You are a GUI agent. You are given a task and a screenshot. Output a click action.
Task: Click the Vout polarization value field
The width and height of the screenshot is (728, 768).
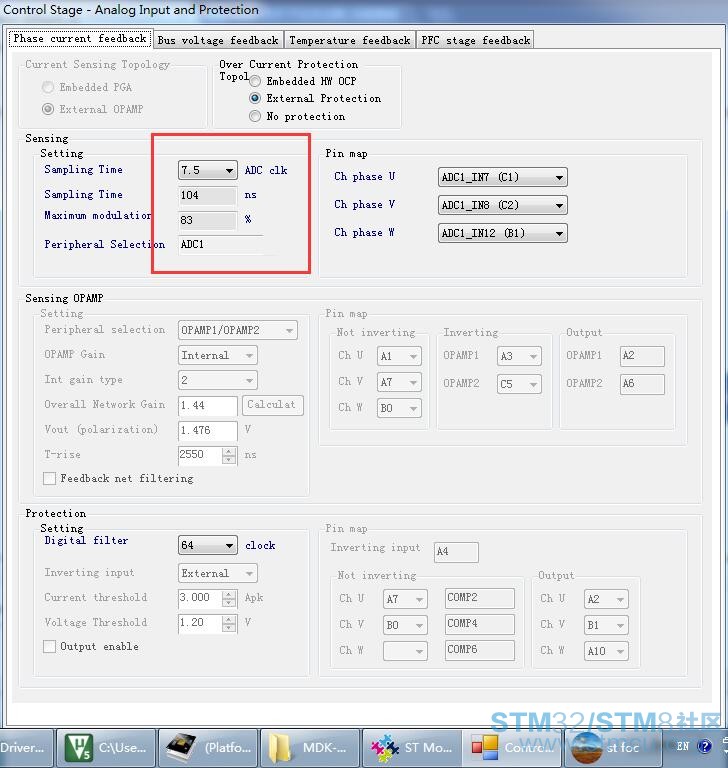coord(208,431)
